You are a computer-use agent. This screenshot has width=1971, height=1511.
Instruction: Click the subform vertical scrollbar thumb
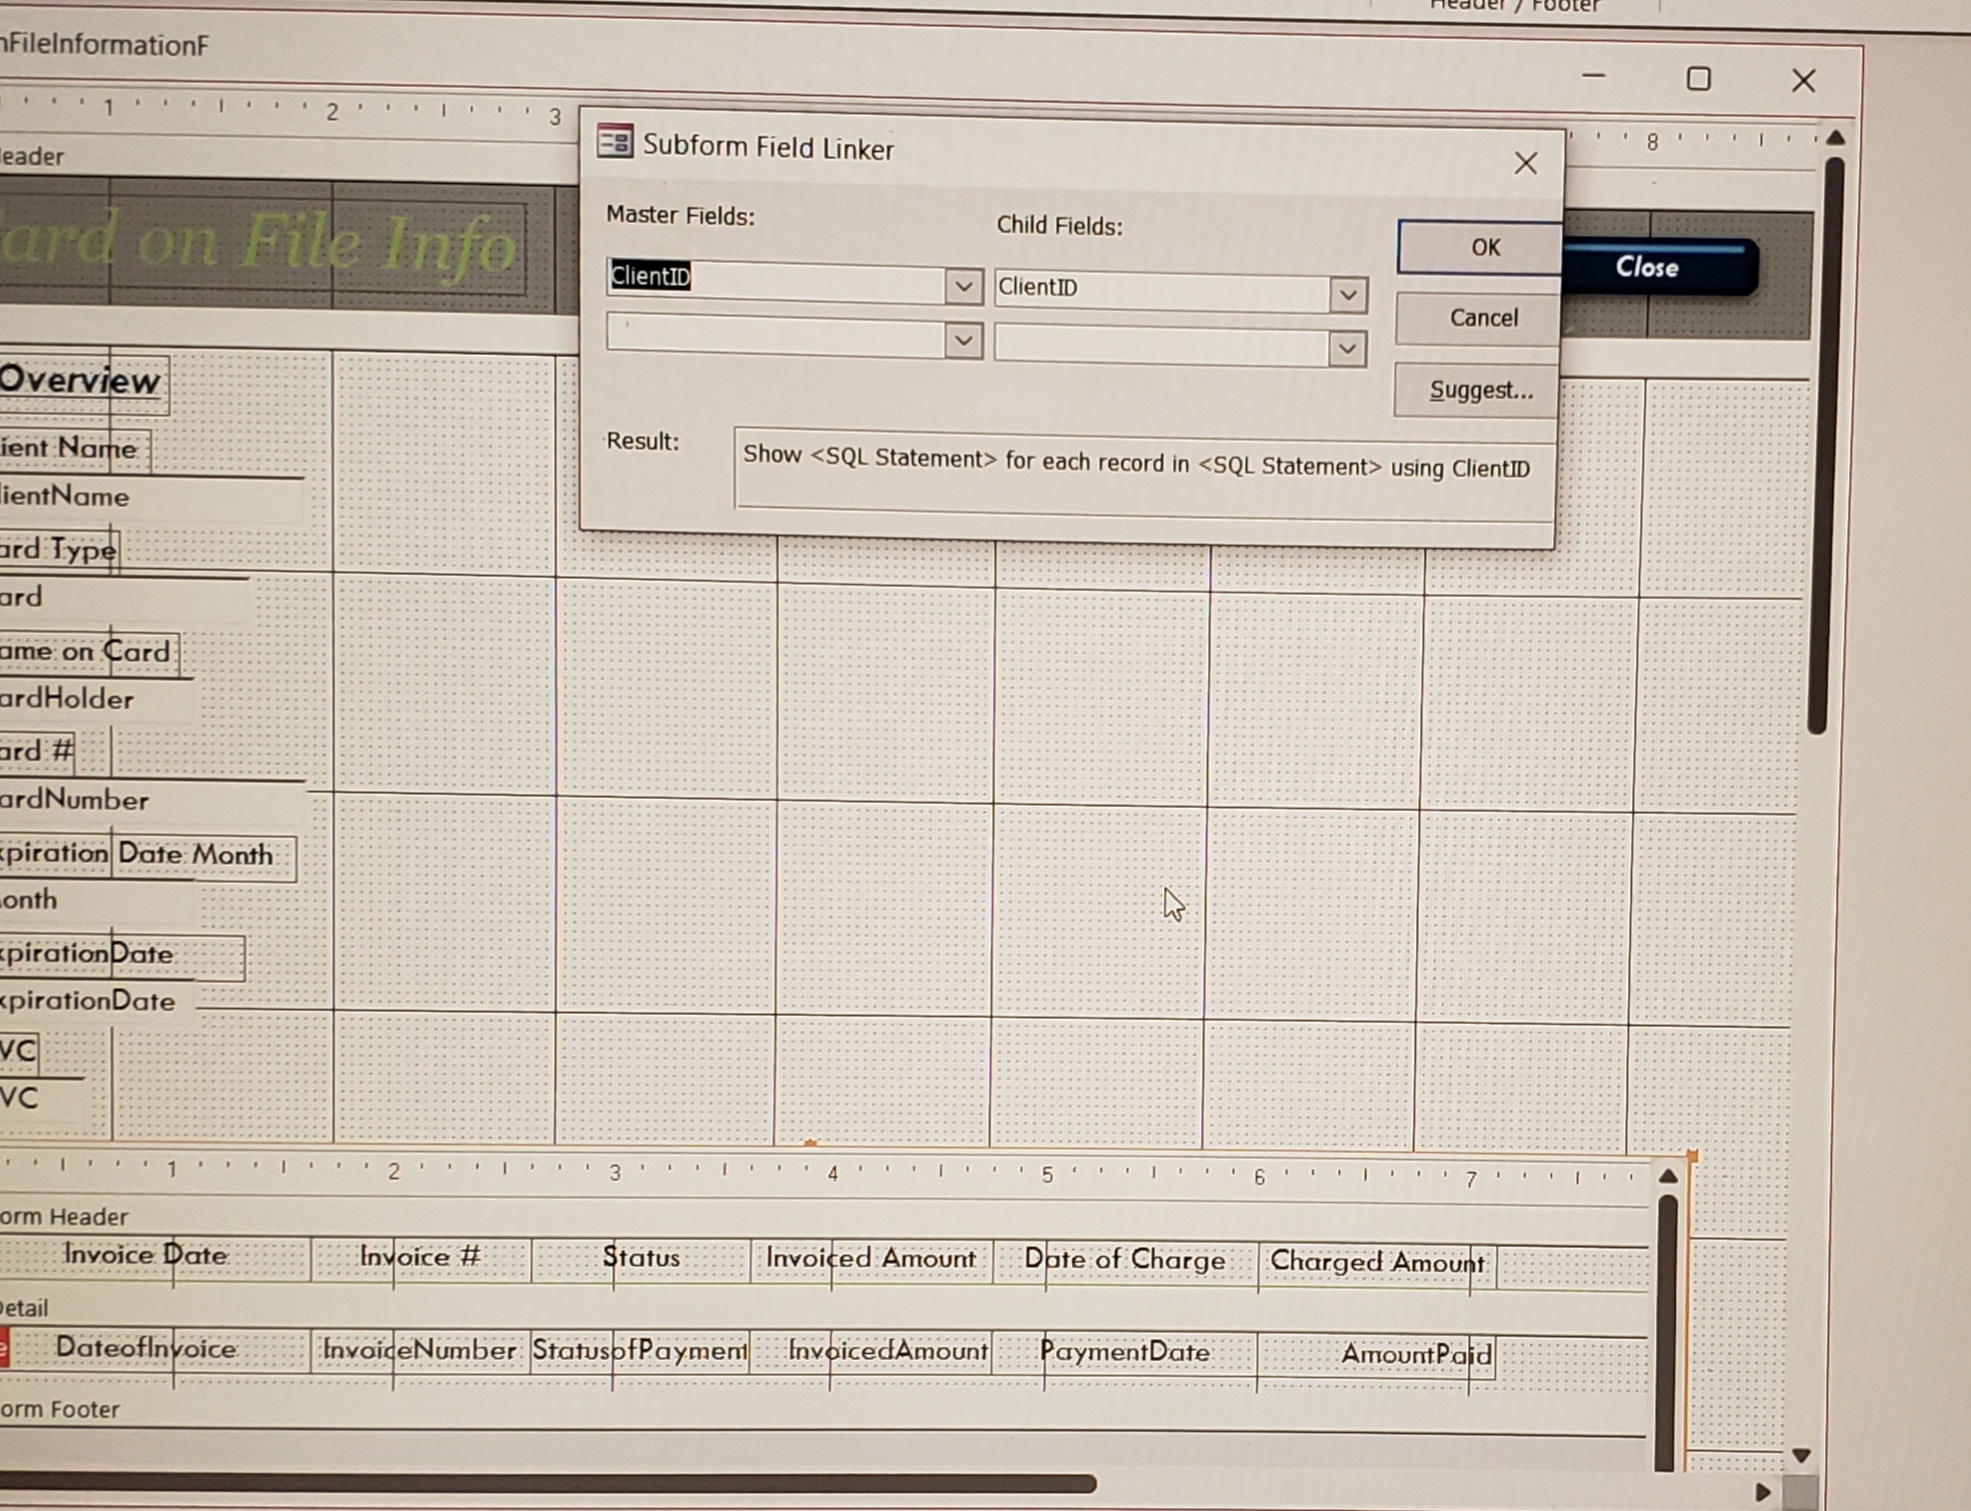pyautogui.click(x=1665, y=1333)
